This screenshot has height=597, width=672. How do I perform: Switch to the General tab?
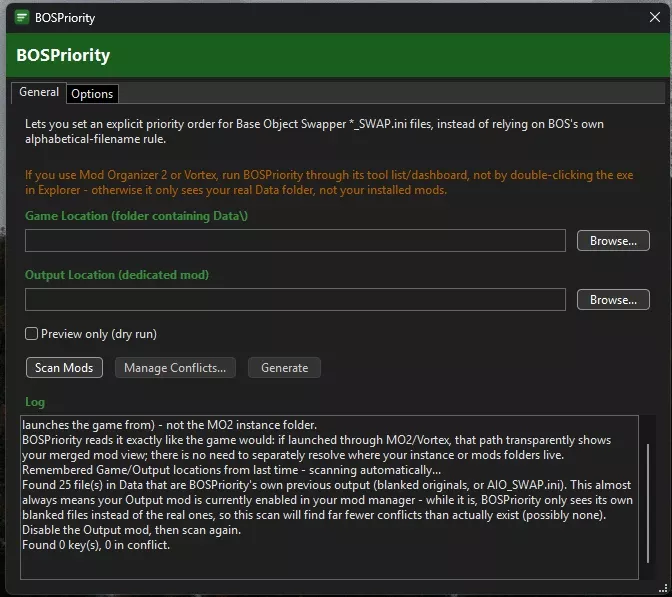point(39,92)
